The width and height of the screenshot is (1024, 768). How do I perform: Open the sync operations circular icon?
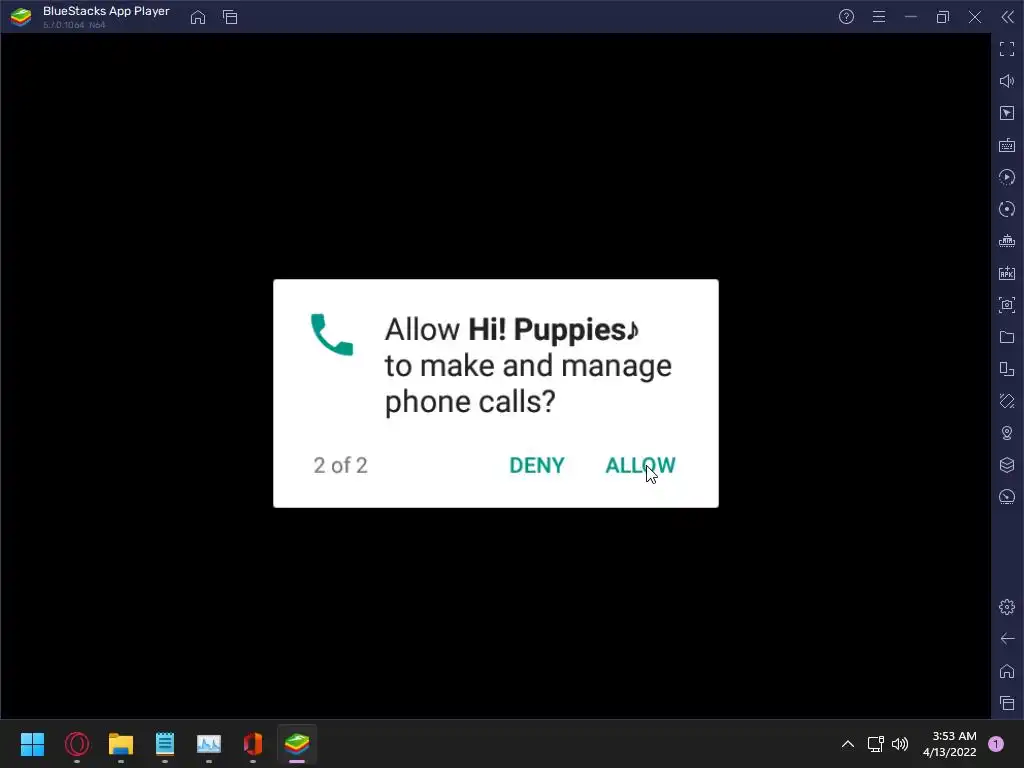click(x=1007, y=209)
